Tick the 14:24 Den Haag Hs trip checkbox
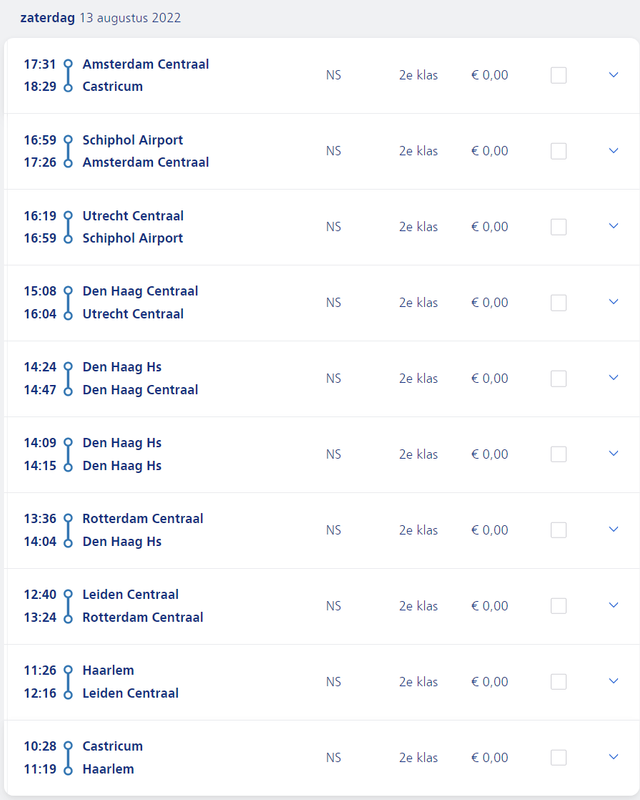Viewport: 640px width, 800px height. pos(558,379)
